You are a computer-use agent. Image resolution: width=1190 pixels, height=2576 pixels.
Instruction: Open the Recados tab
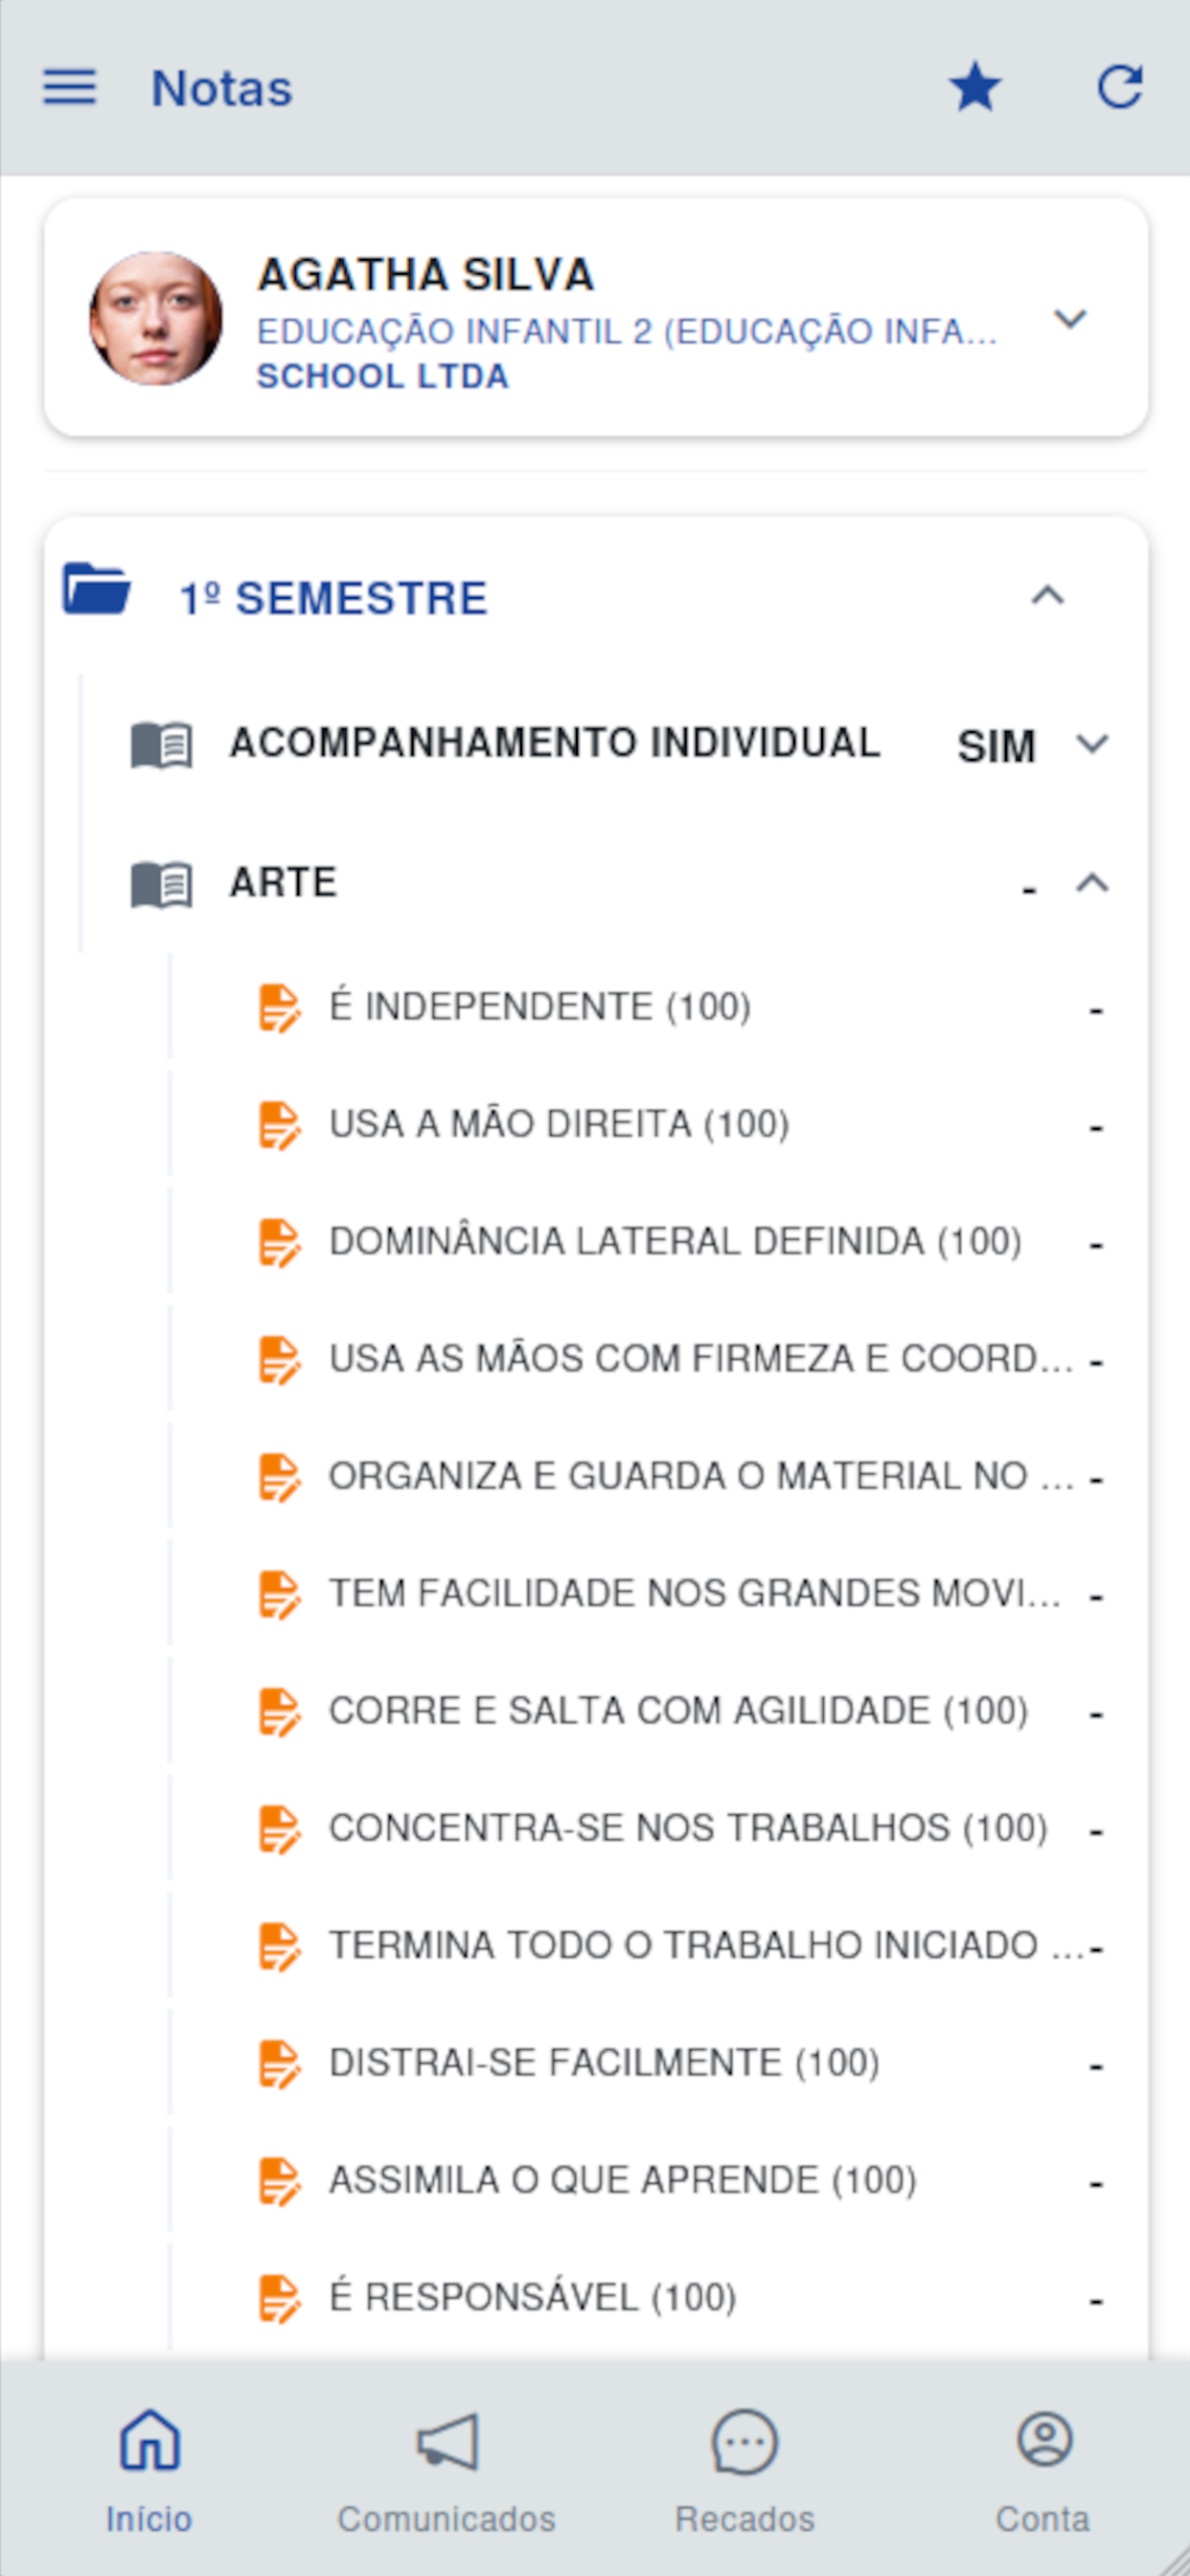744,2470
